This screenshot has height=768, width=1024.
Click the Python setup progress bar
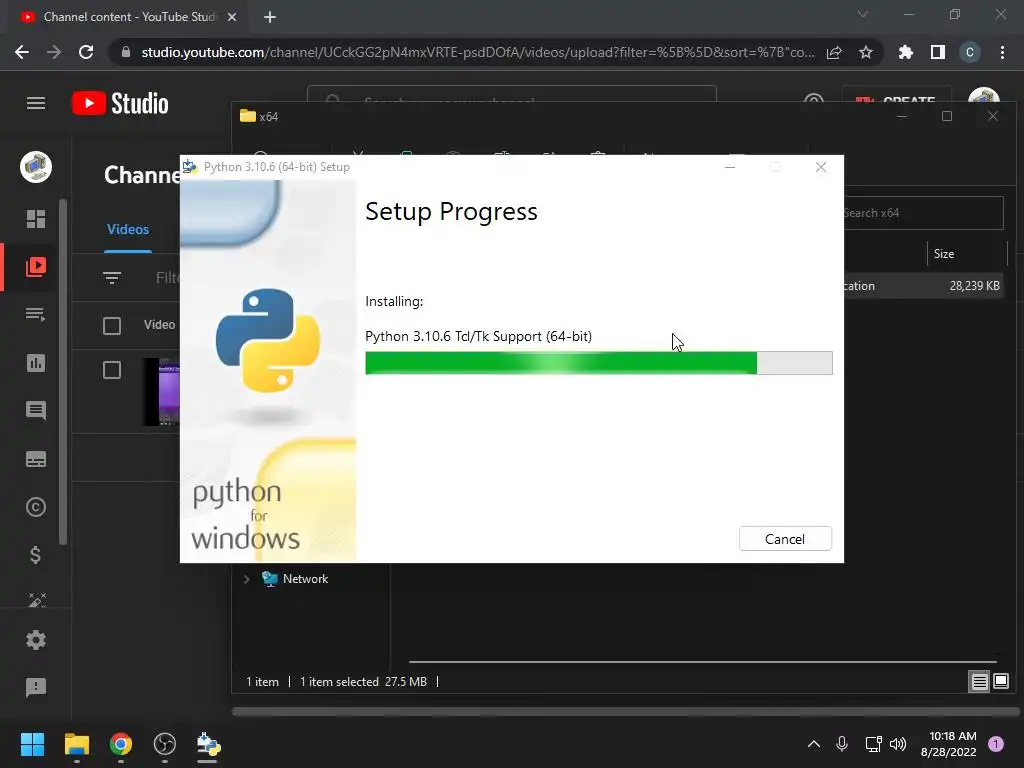pos(598,363)
